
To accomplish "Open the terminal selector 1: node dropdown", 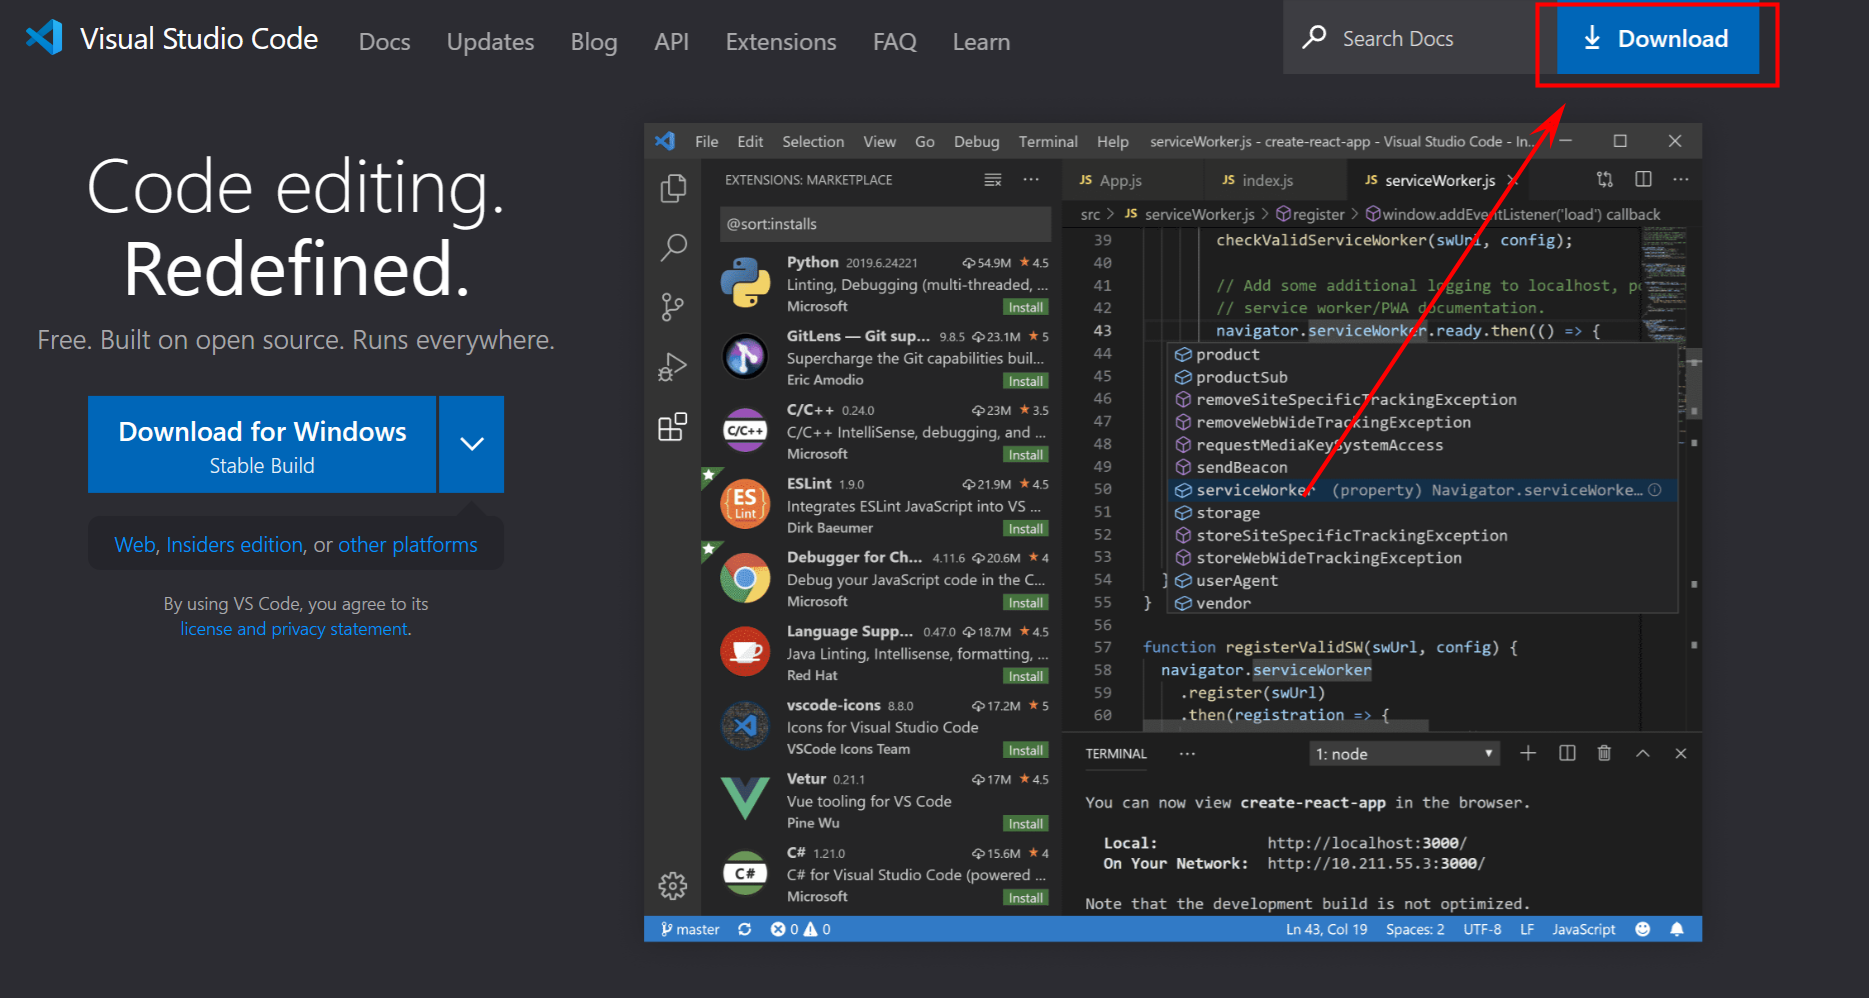I will 1405,754.
